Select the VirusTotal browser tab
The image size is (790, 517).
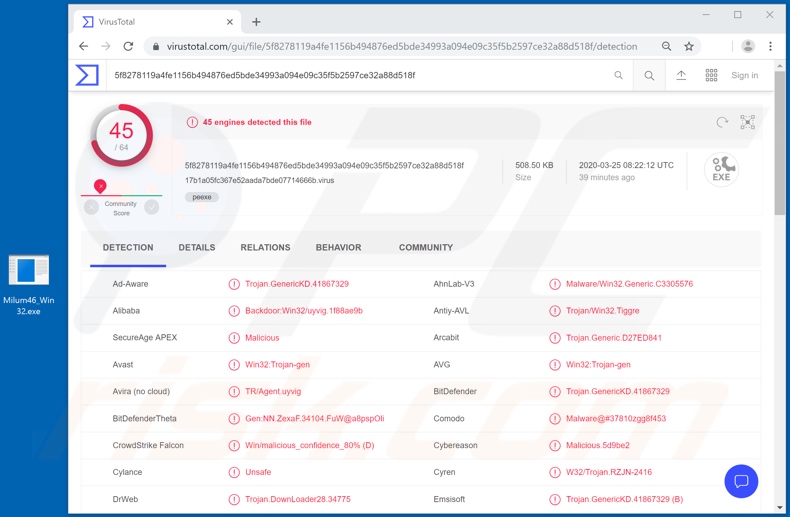[158, 22]
